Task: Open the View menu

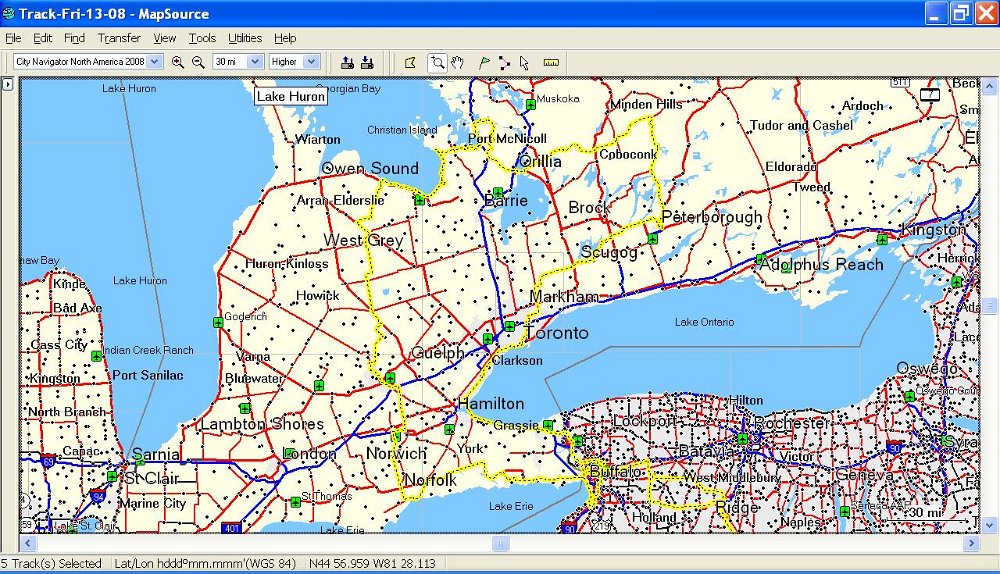Action: pos(165,38)
